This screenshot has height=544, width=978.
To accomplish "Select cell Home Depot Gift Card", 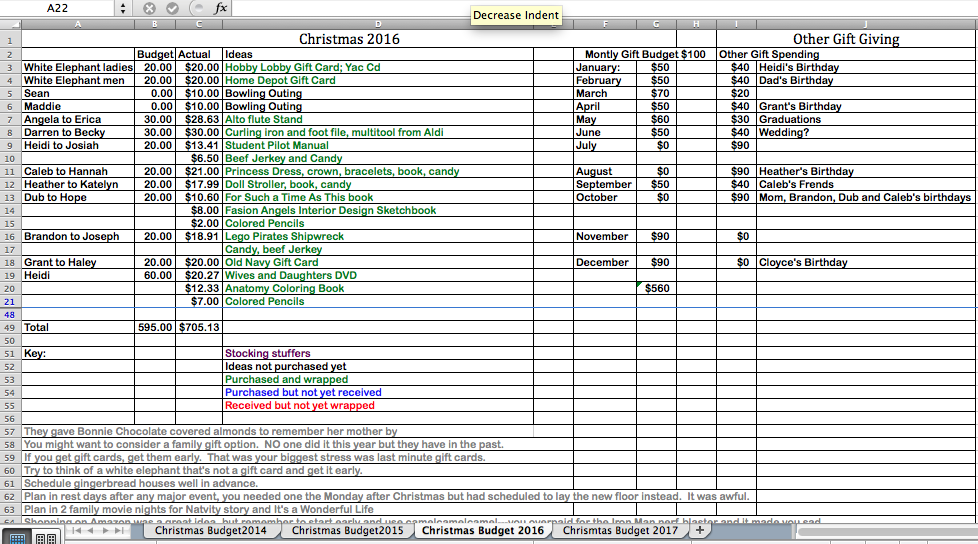I will point(378,80).
